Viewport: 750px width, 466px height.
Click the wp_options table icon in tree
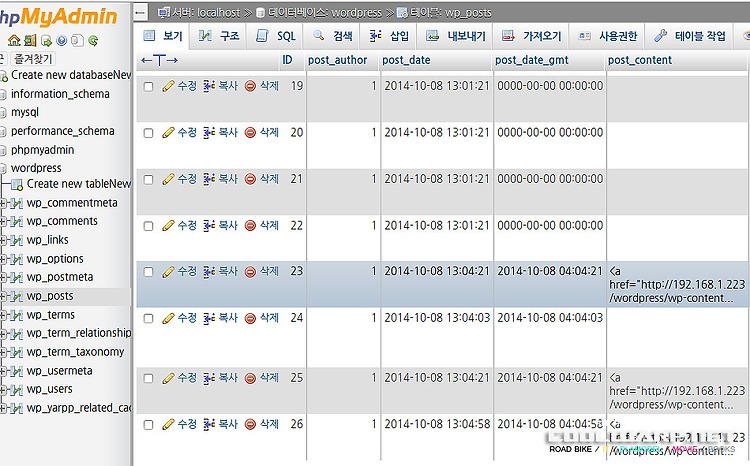click(17, 259)
